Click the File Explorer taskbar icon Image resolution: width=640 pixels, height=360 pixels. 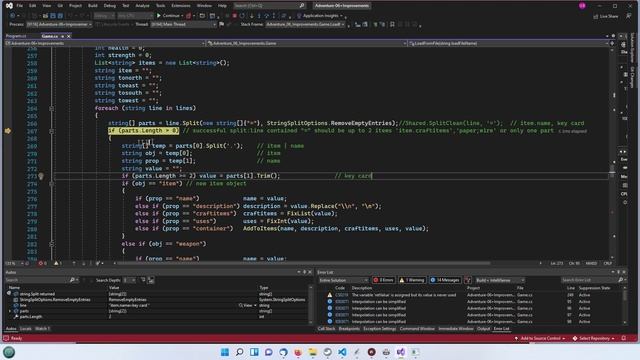point(313,352)
